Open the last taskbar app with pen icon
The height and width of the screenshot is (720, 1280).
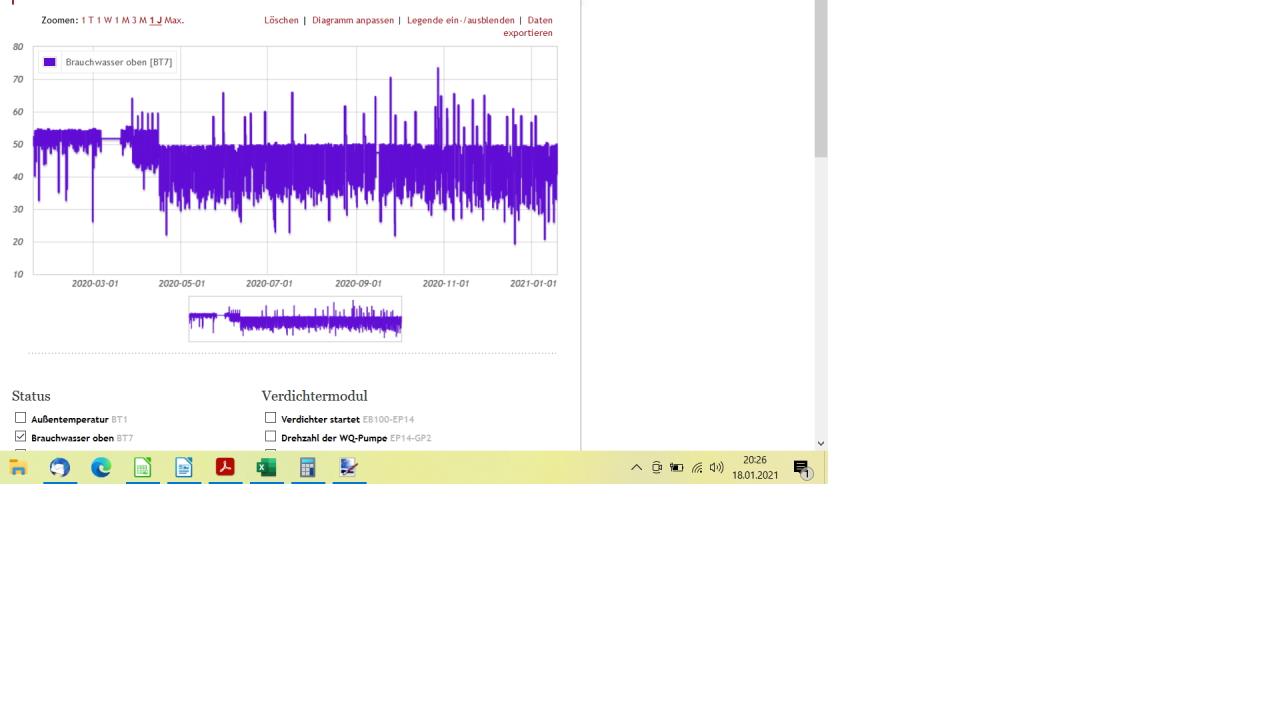click(x=349, y=467)
